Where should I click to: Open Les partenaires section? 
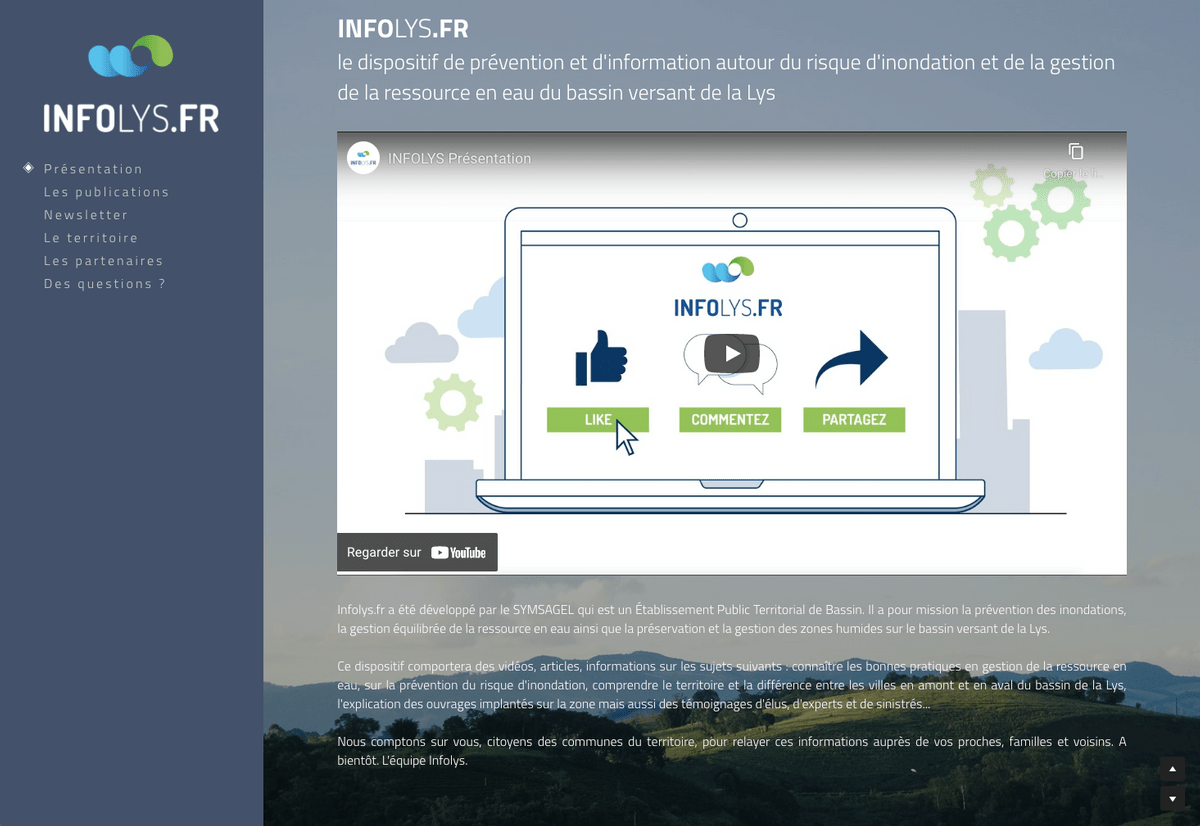[x=103, y=261]
